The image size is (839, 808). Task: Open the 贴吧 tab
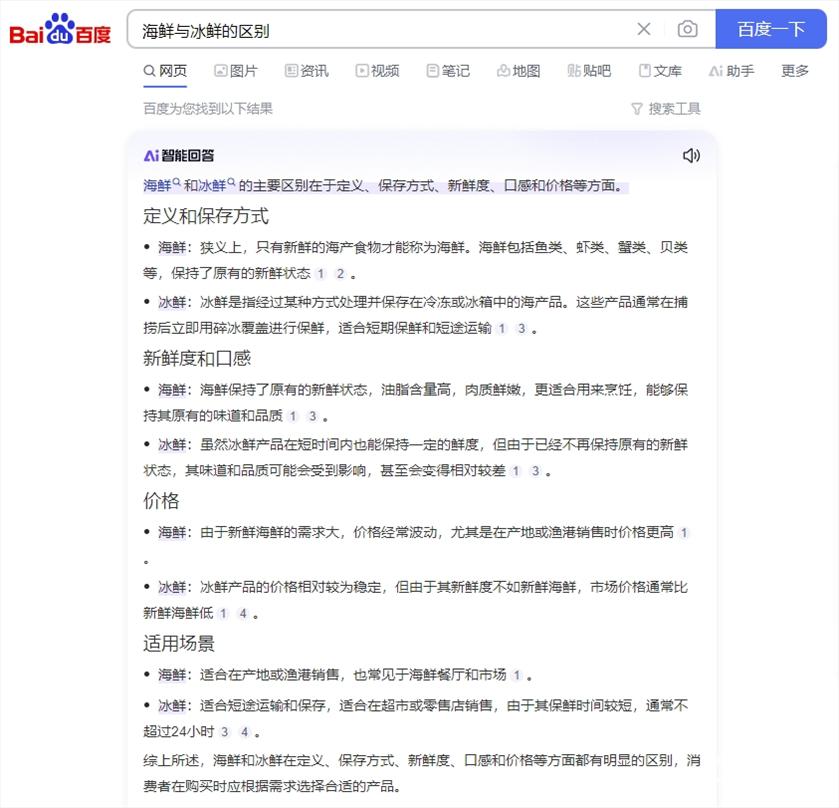coord(589,71)
